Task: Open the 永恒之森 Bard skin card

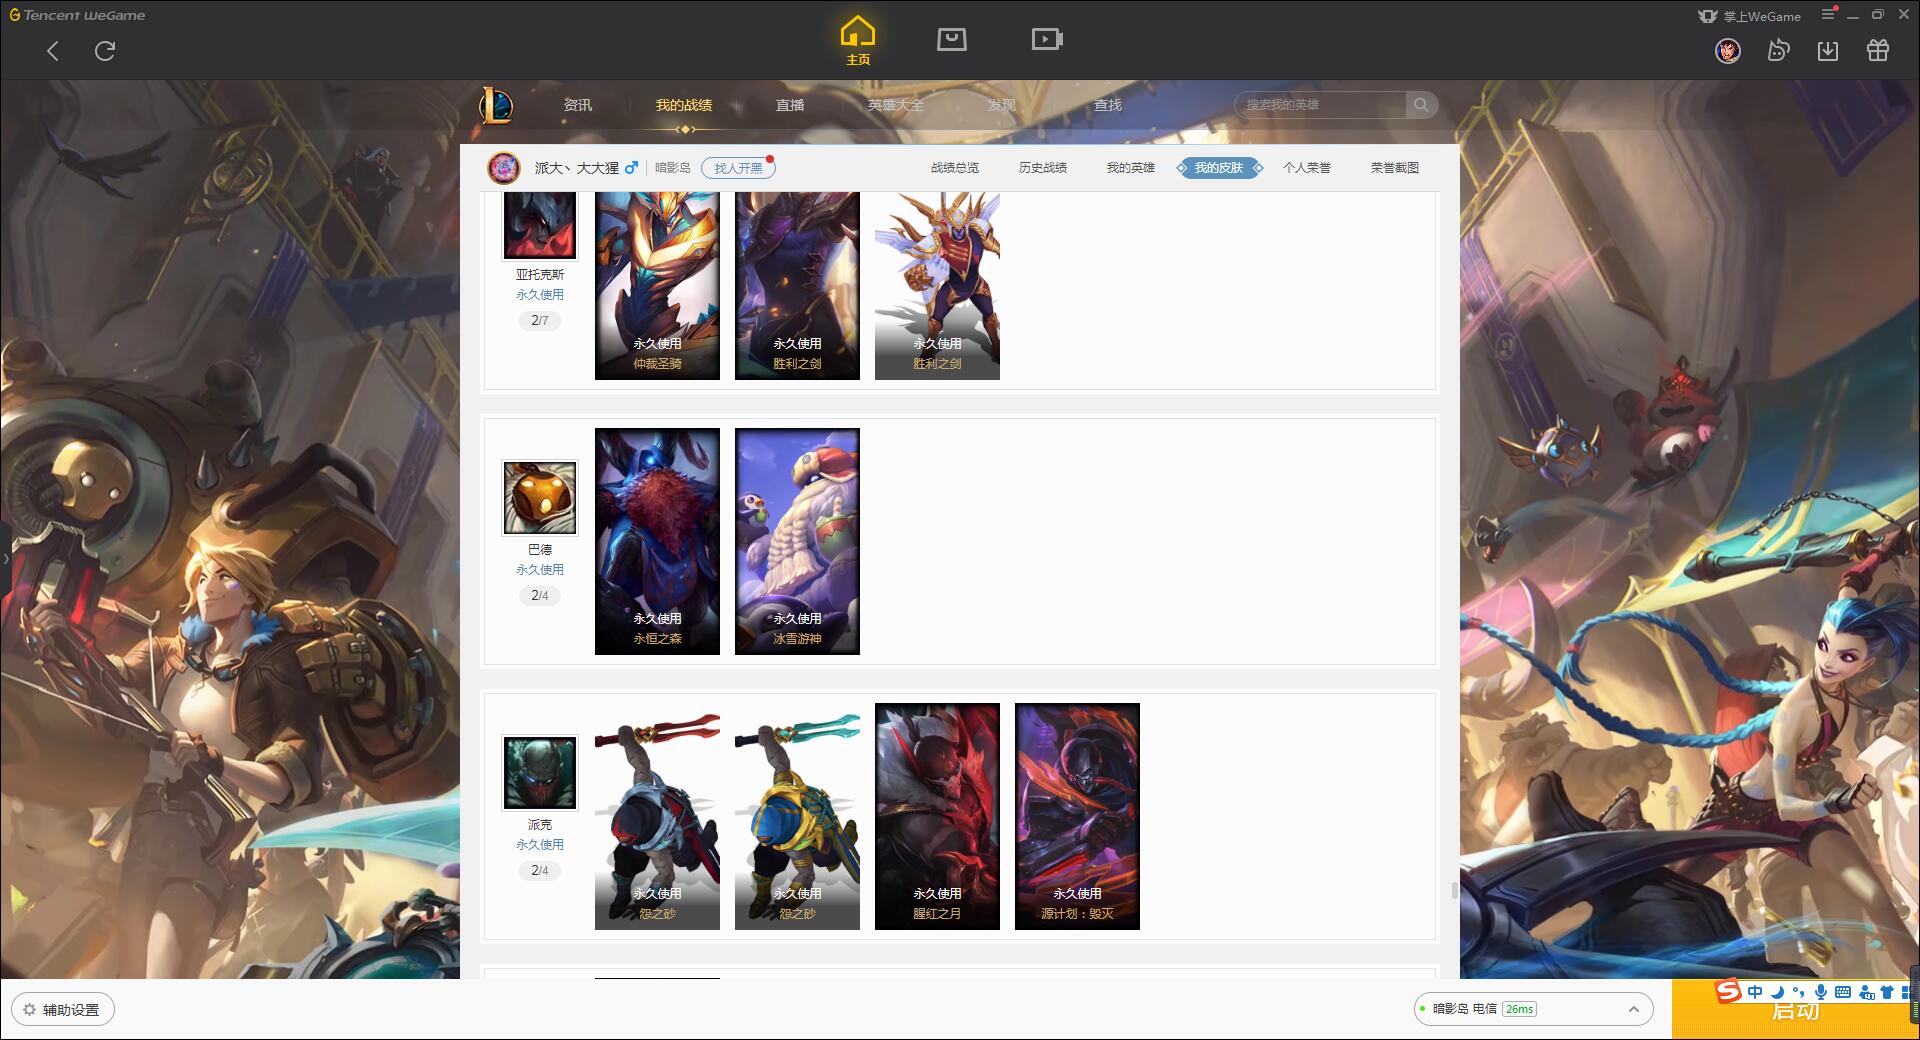Action: (x=657, y=542)
